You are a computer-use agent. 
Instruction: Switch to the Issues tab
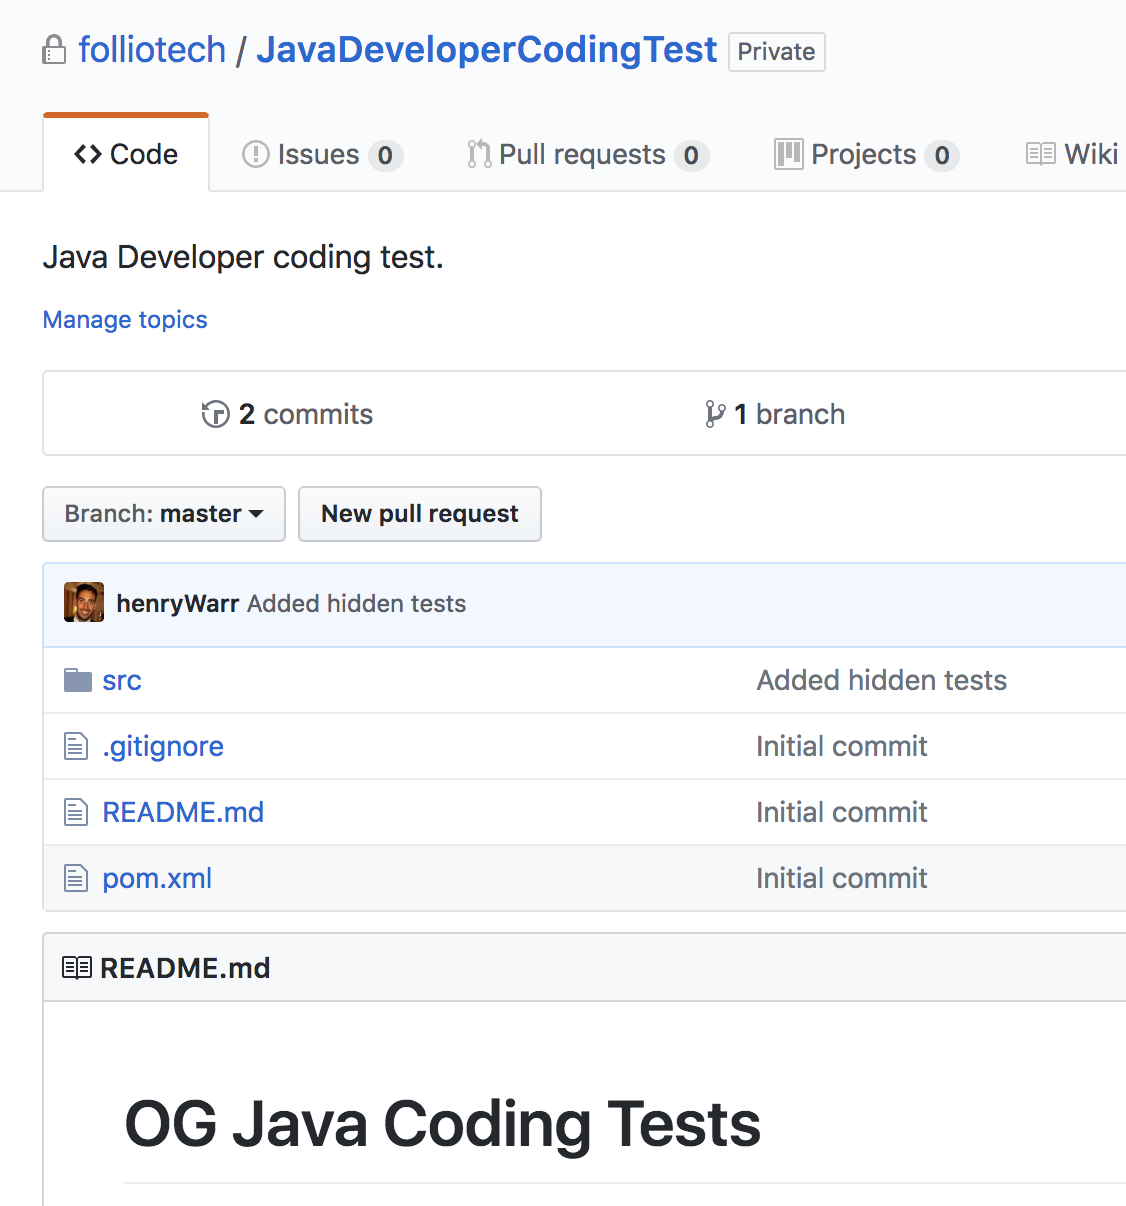pyautogui.click(x=320, y=153)
